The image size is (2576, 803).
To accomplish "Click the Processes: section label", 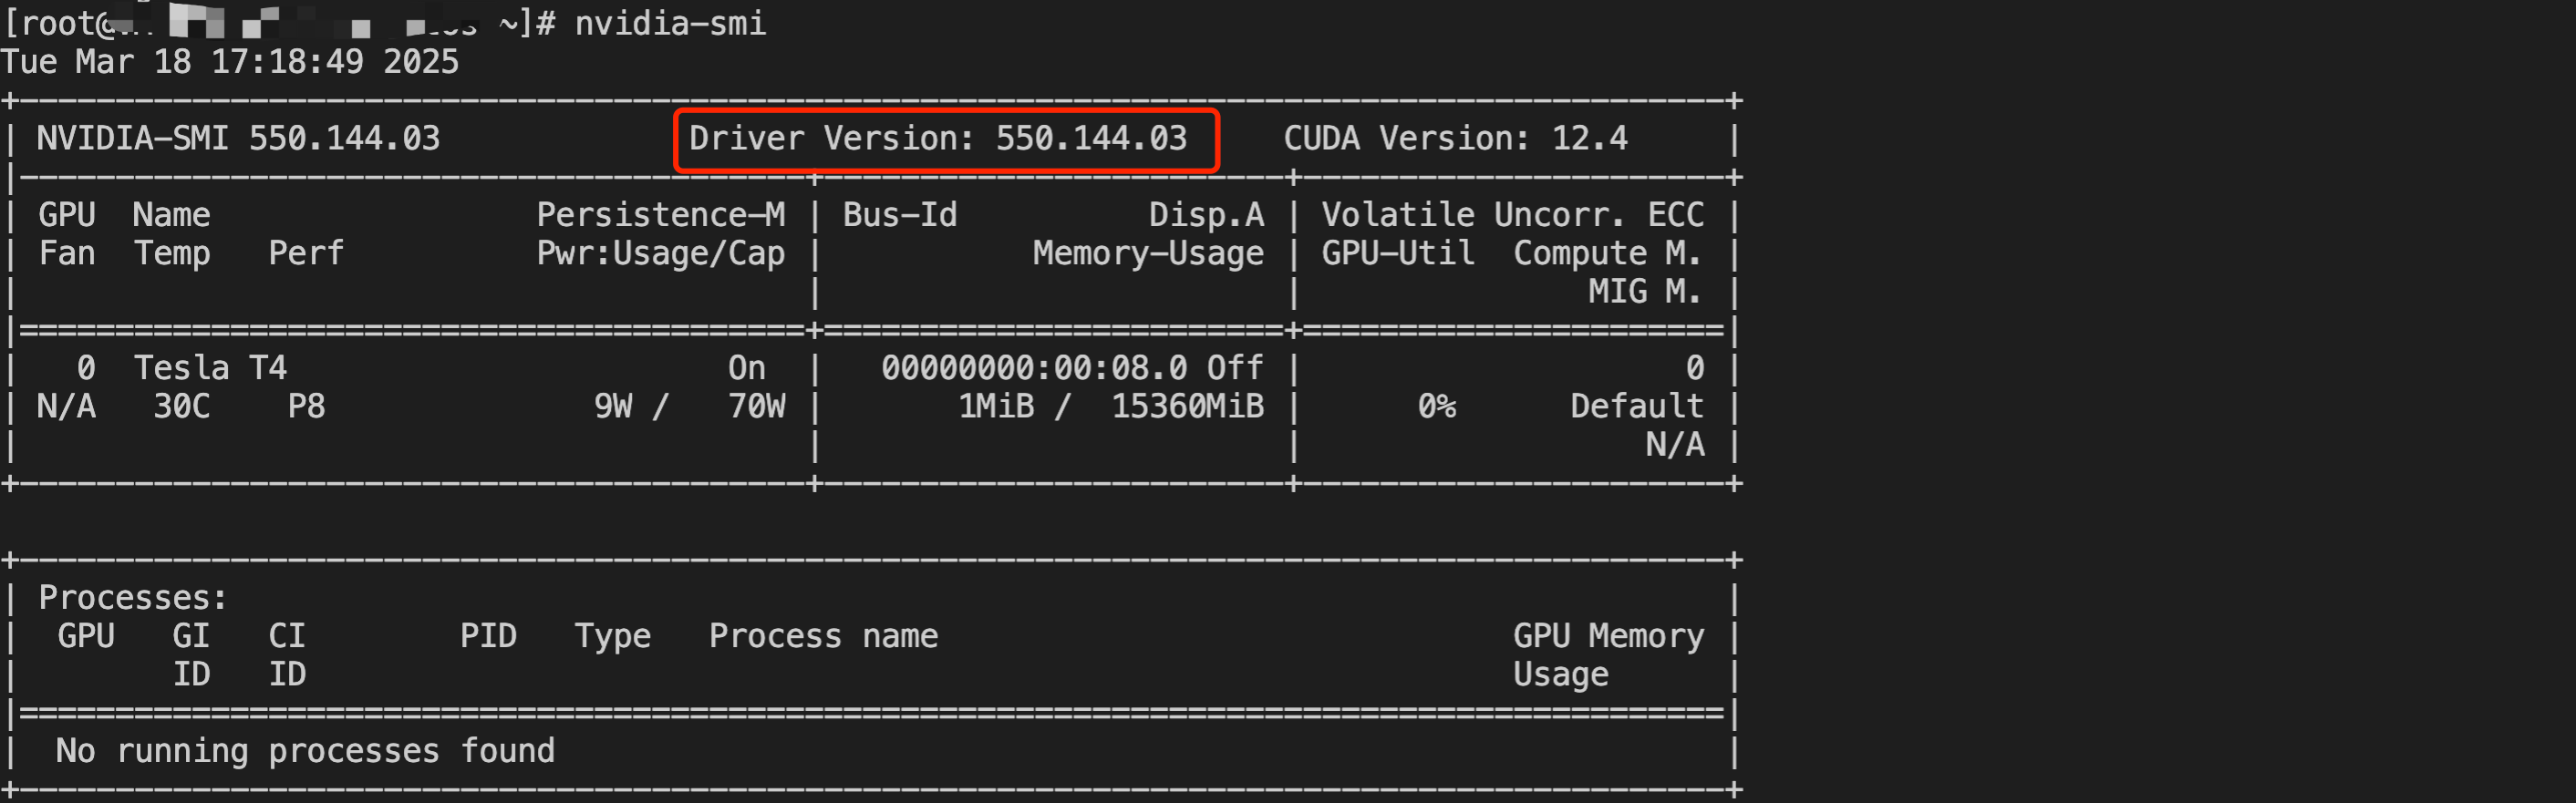I will [x=133, y=598].
